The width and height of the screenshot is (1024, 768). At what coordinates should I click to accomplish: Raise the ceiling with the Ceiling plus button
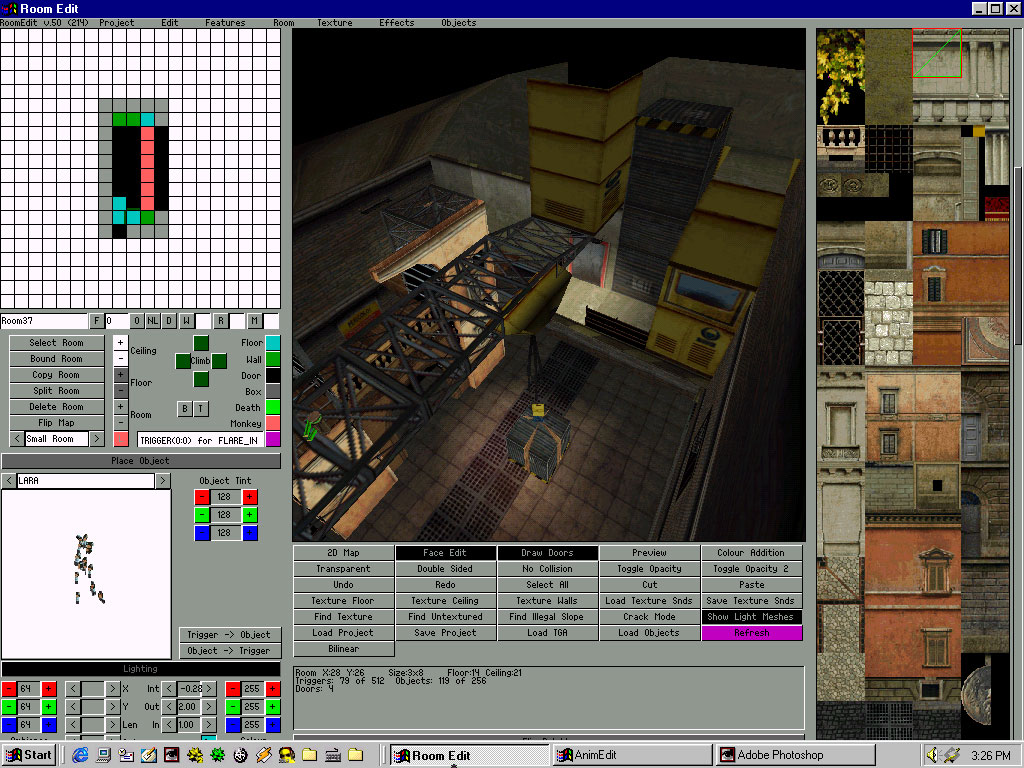point(121,342)
